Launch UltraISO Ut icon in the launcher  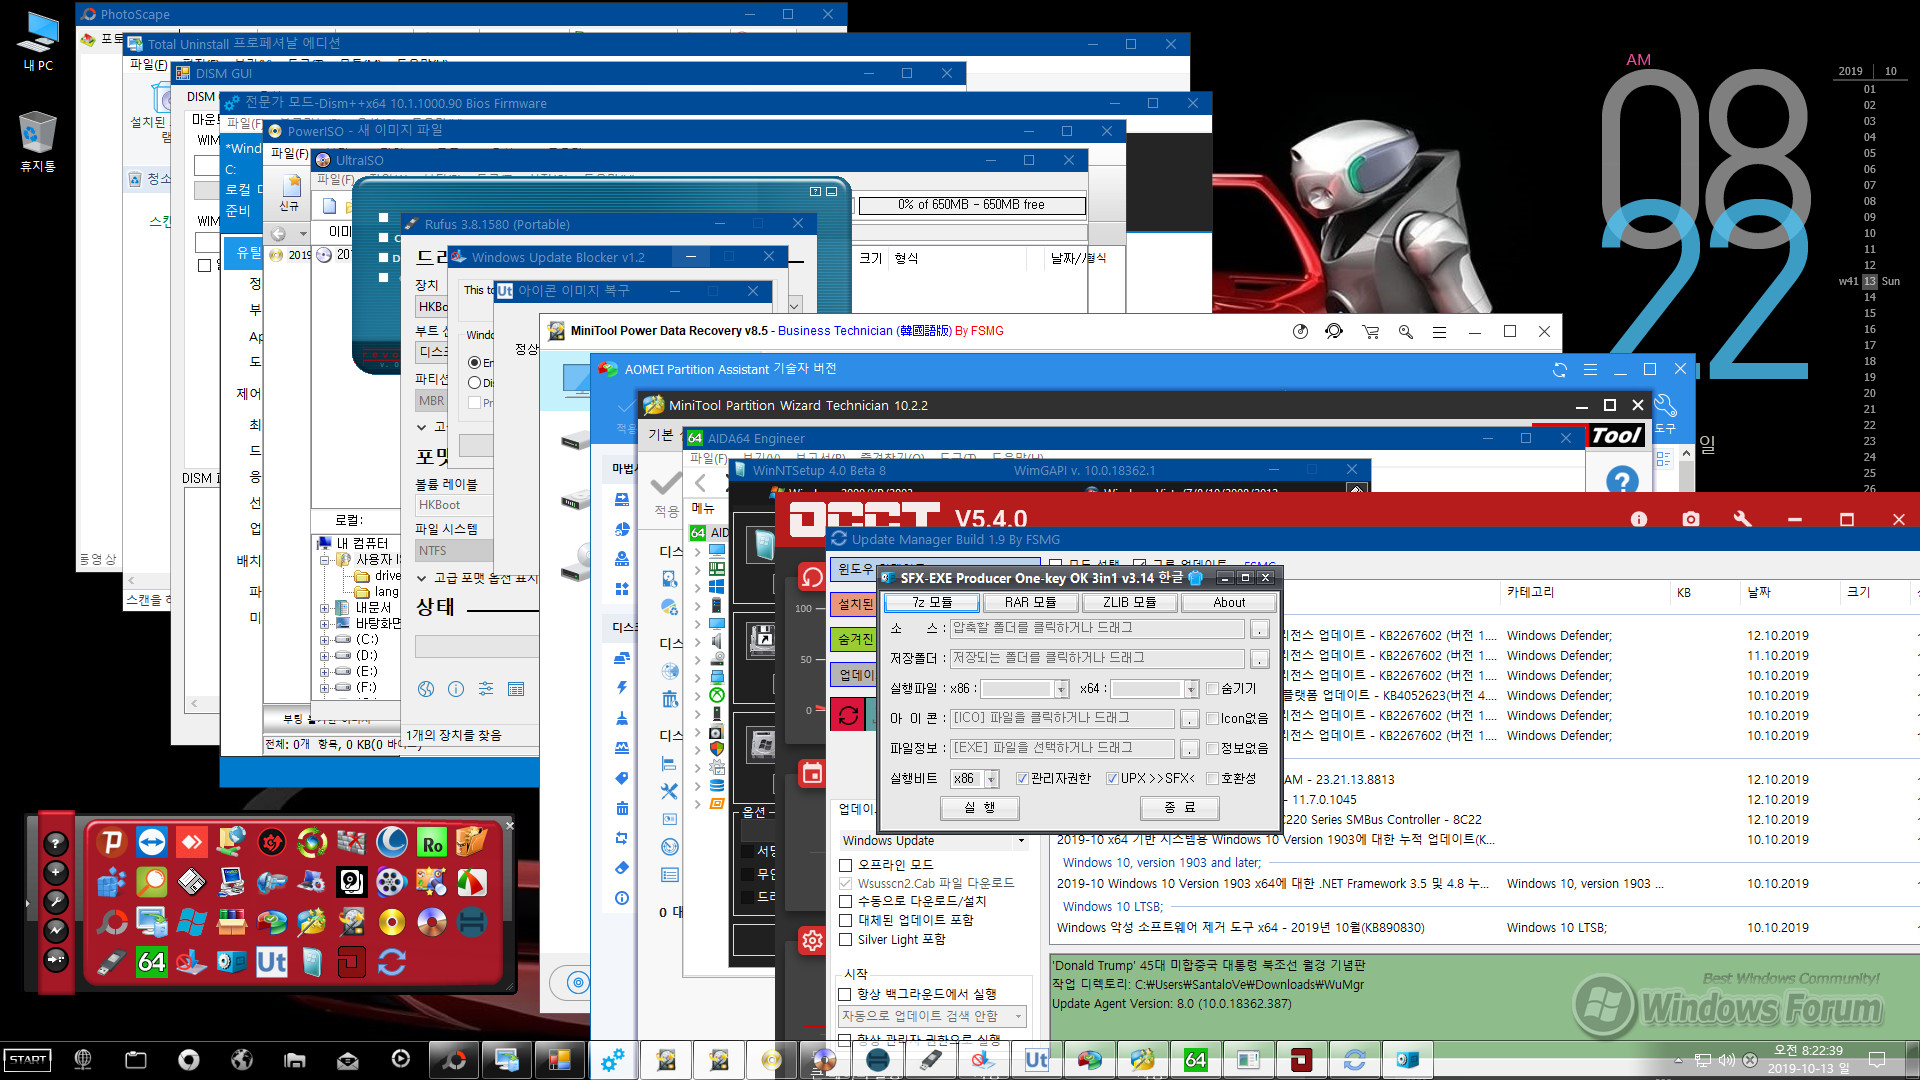[272, 962]
